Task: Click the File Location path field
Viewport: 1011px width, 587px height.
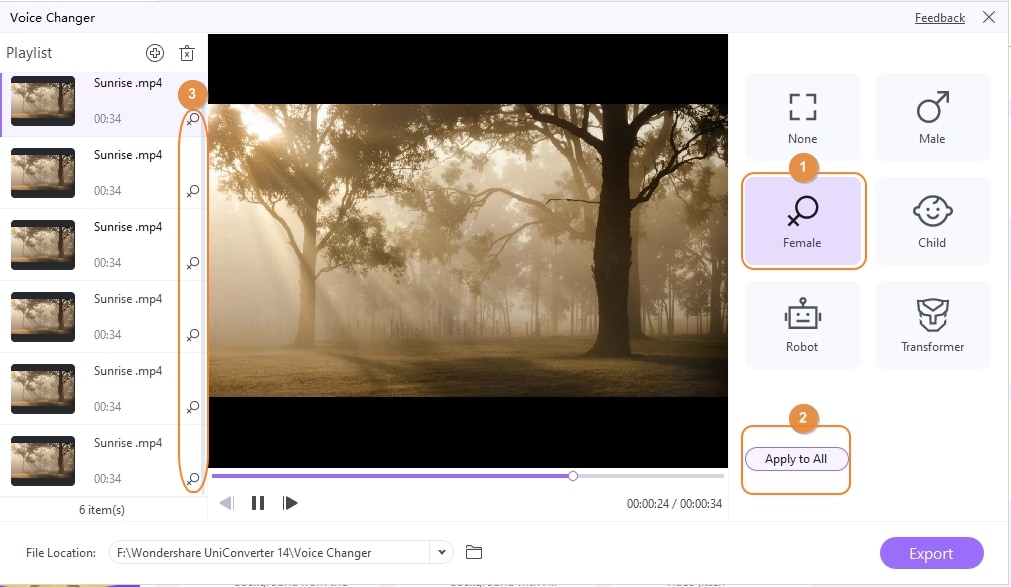Action: [270, 552]
